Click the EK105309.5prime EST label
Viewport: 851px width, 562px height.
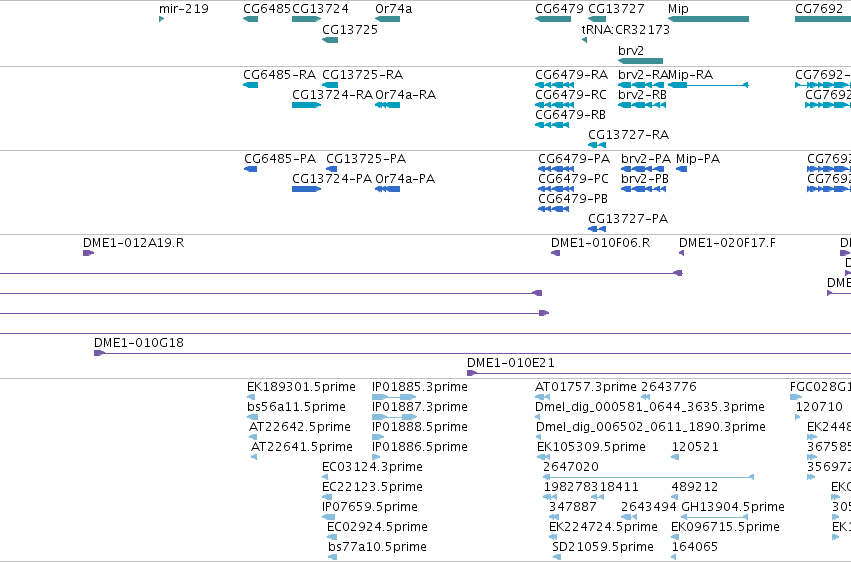pos(592,447)
